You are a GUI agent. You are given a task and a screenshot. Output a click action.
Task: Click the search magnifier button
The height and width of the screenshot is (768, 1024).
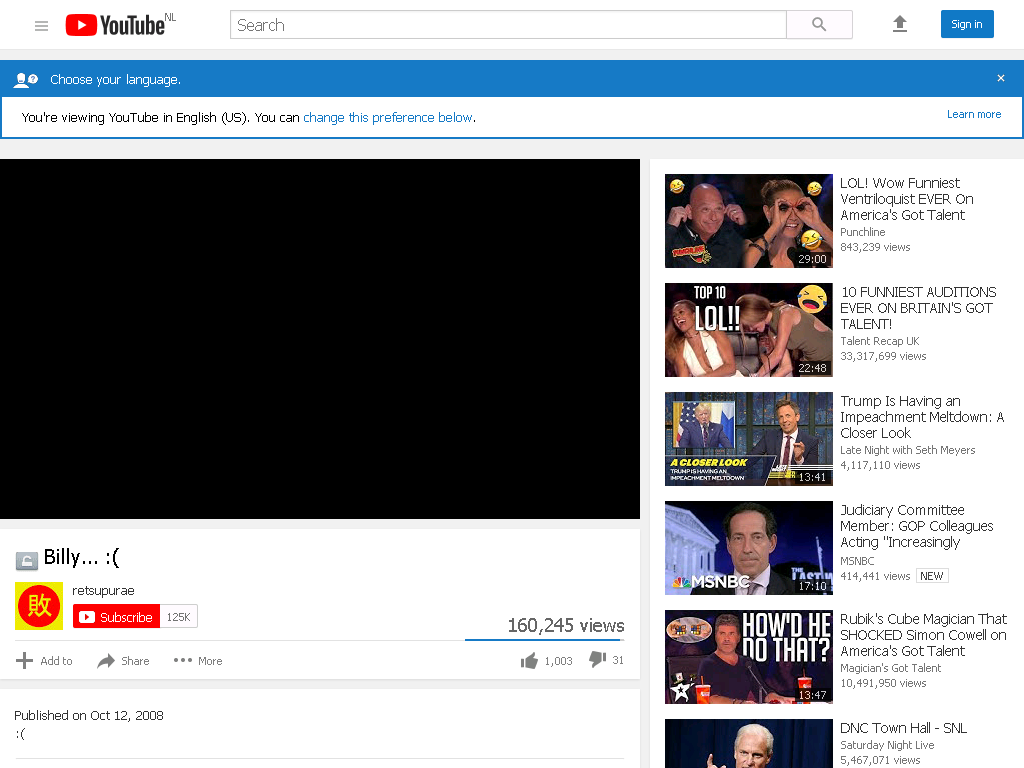click(x=819, y=25)
